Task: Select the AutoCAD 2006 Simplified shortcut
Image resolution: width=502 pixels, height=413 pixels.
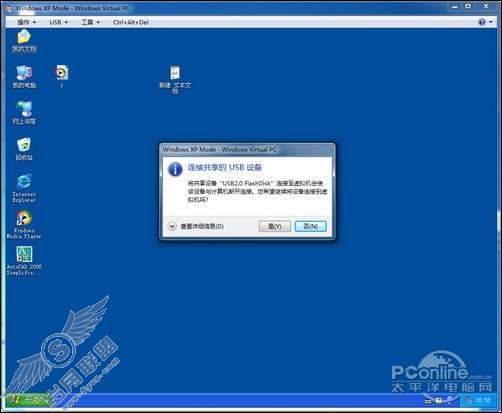Action: coord(24,261)
